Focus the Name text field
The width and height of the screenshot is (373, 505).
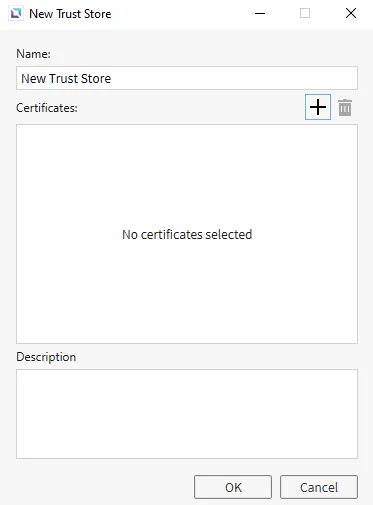[187, 78]
